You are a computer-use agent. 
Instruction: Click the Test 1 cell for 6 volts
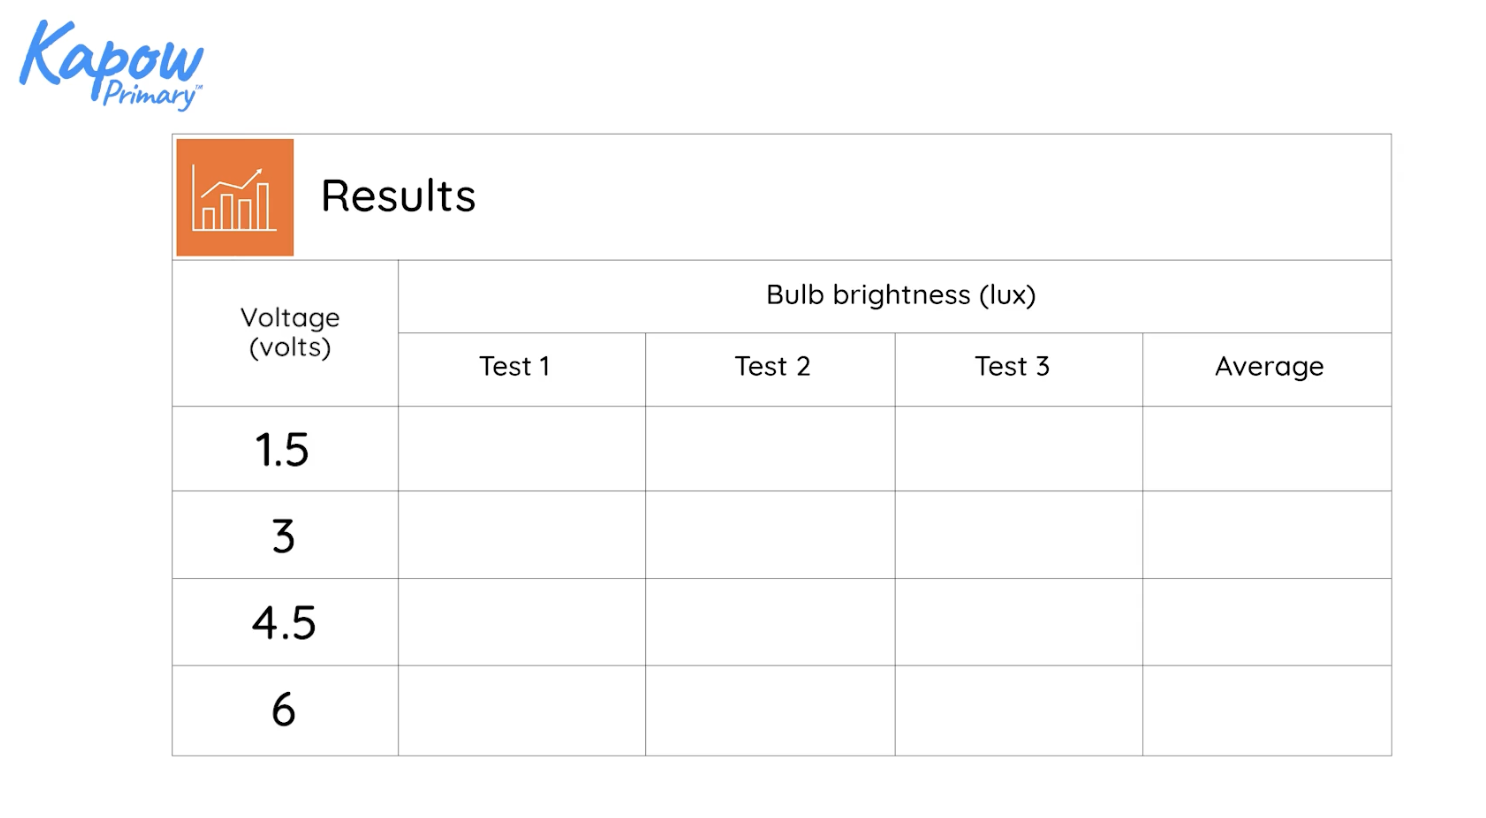(x=522, y=711)
